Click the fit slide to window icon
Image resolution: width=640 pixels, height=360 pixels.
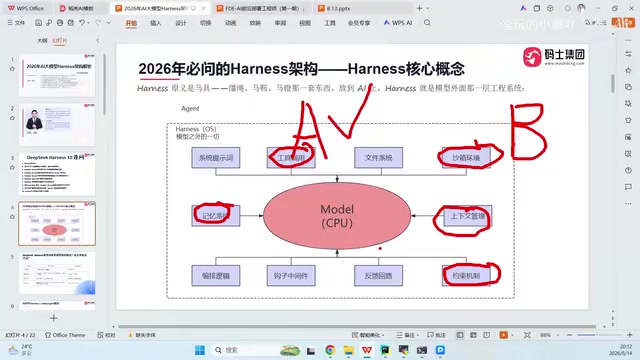tap(527, 335)
